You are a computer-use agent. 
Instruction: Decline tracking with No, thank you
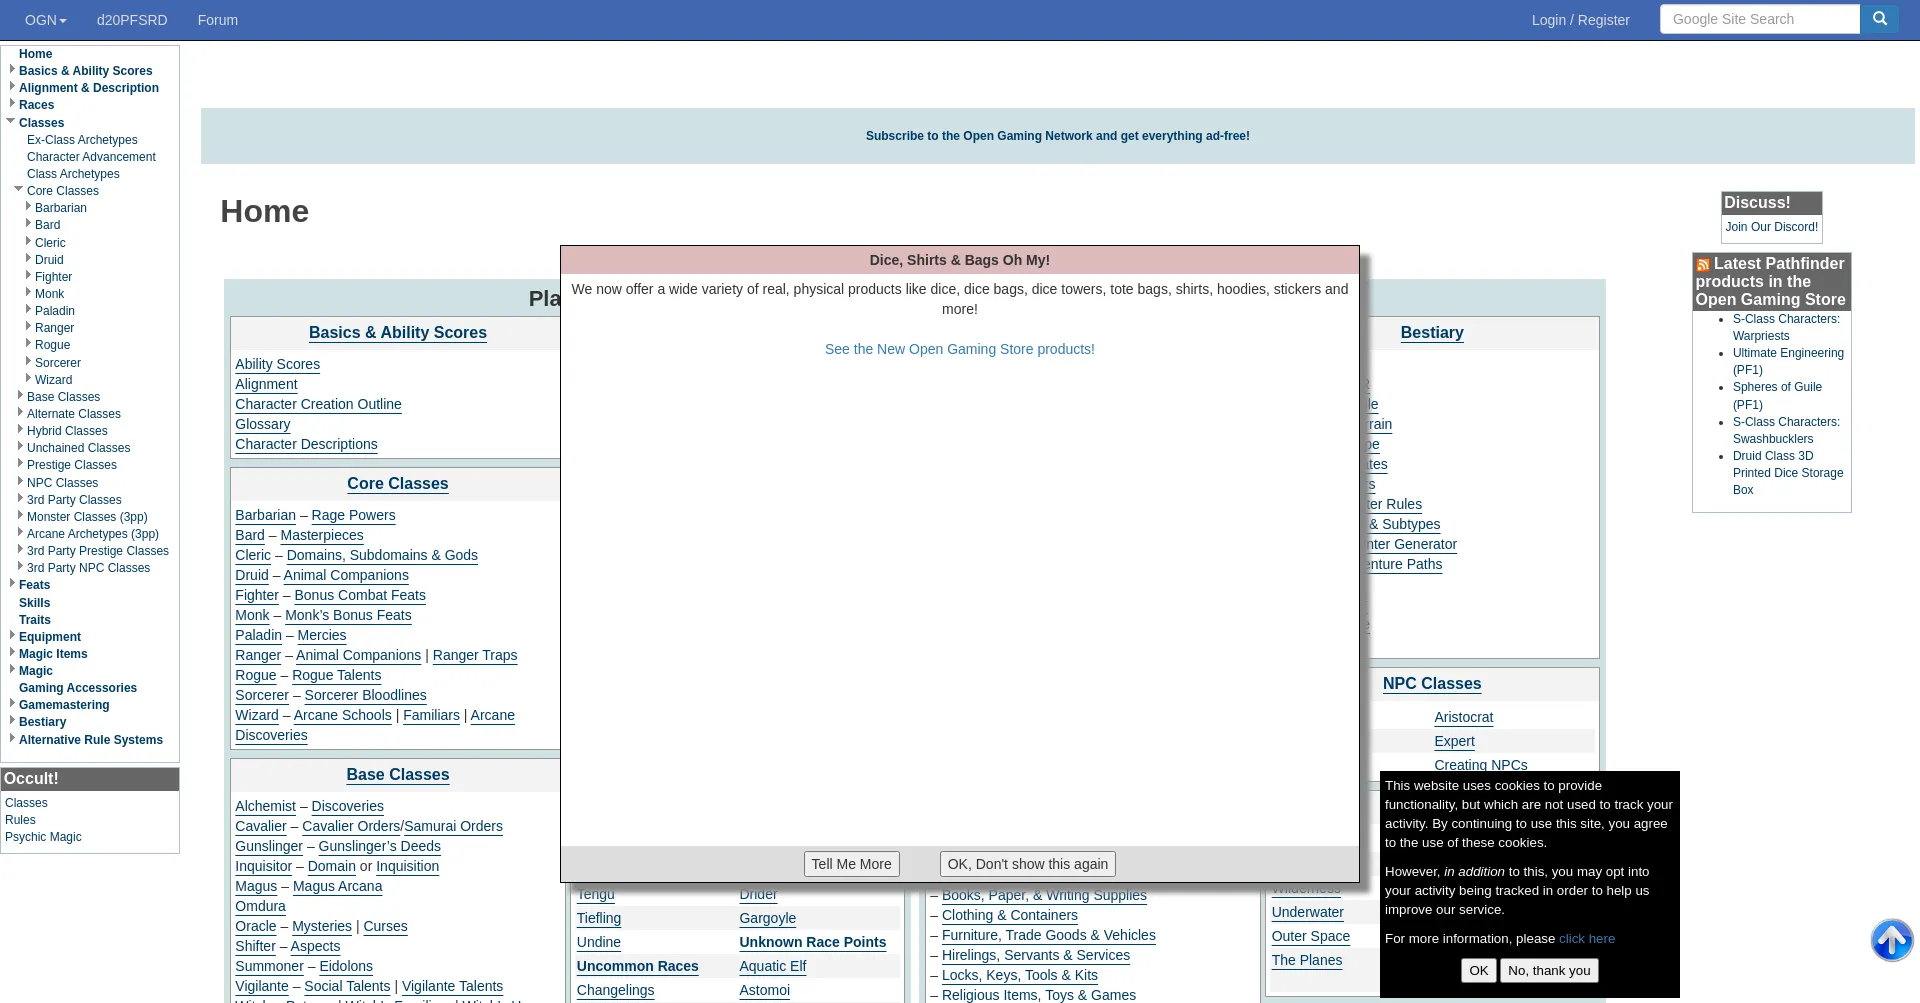[1548, 970]
